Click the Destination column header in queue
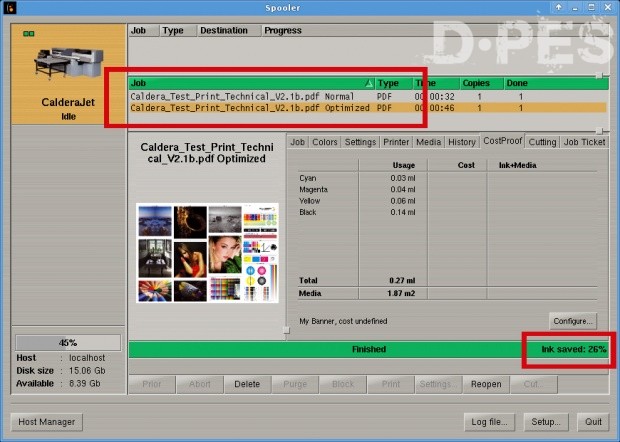Image resolution: width=620 pixels, height=442 pixels. [229, 30]
